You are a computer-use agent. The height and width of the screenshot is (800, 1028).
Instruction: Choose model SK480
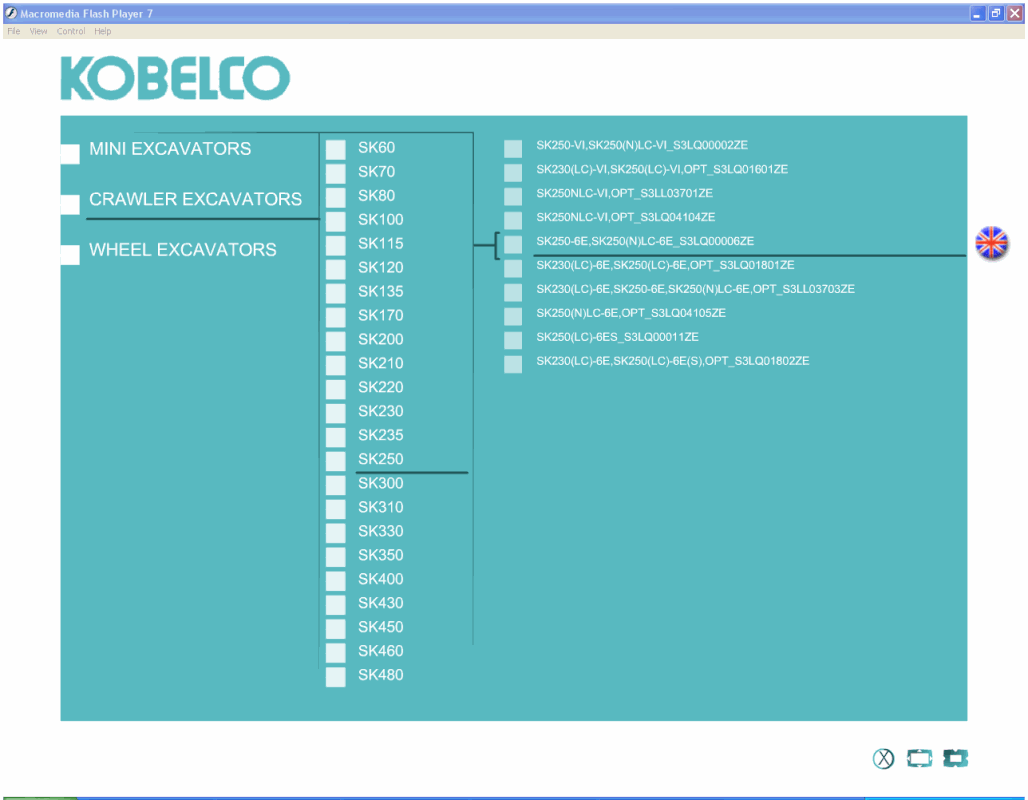tap(380, 675)
